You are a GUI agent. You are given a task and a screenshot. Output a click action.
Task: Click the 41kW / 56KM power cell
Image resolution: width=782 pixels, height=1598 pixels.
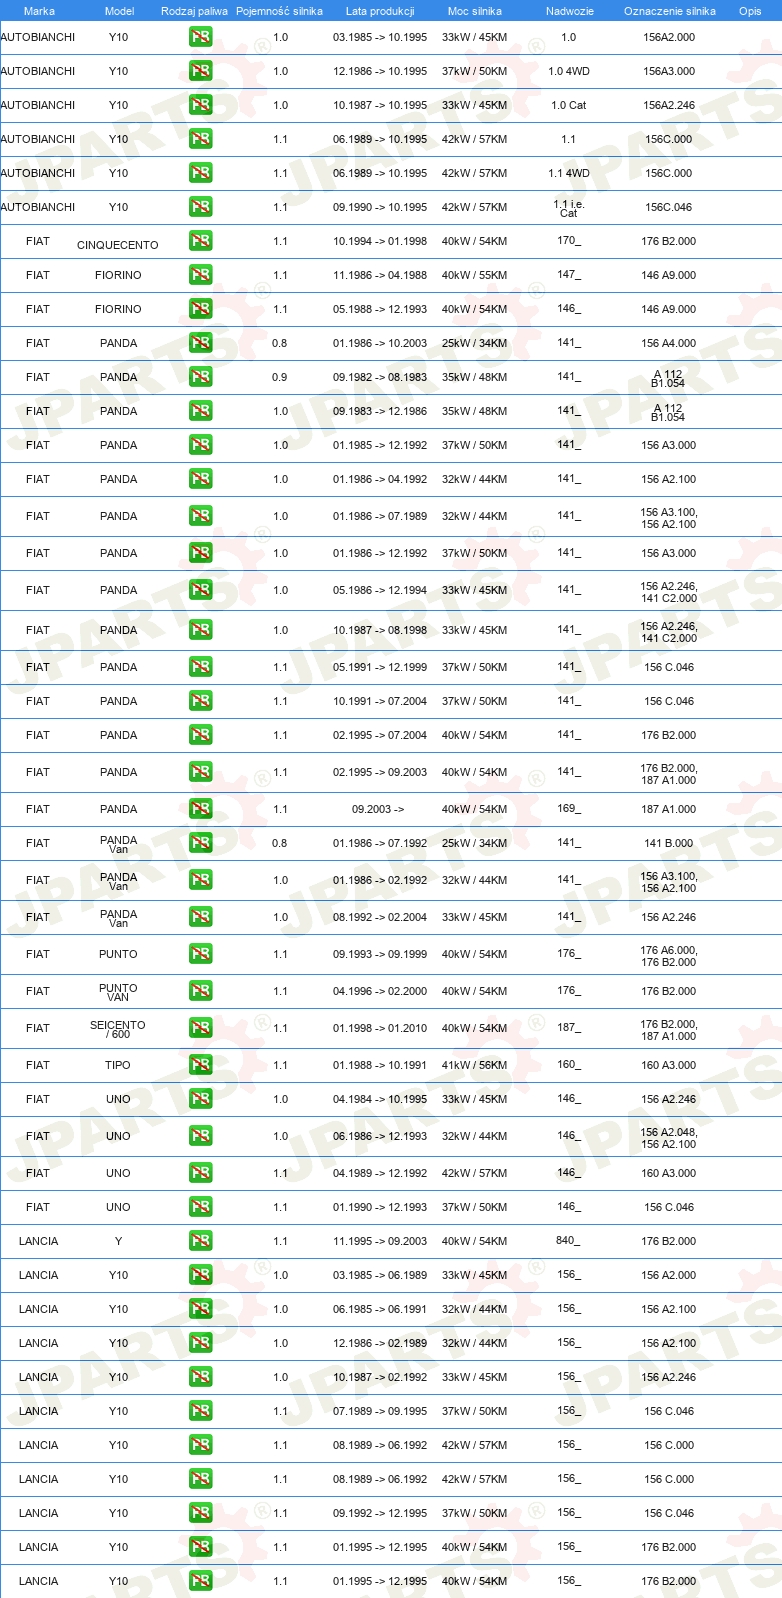tap(475, 1065)
